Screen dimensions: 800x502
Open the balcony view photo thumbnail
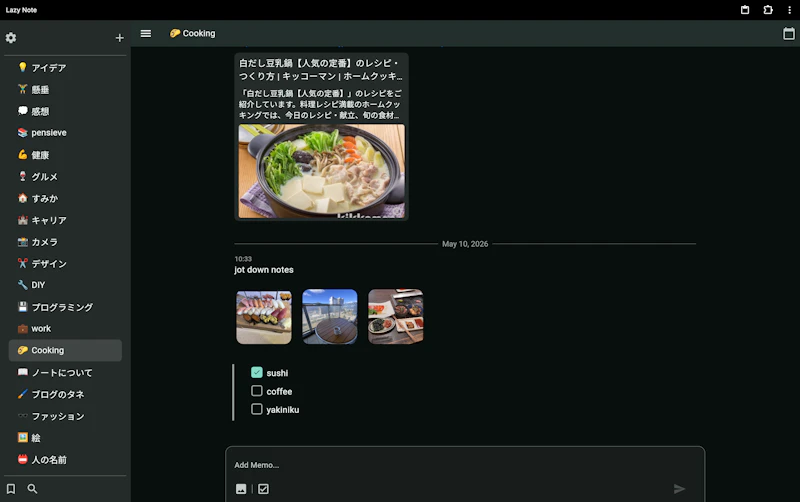point(330,317)
